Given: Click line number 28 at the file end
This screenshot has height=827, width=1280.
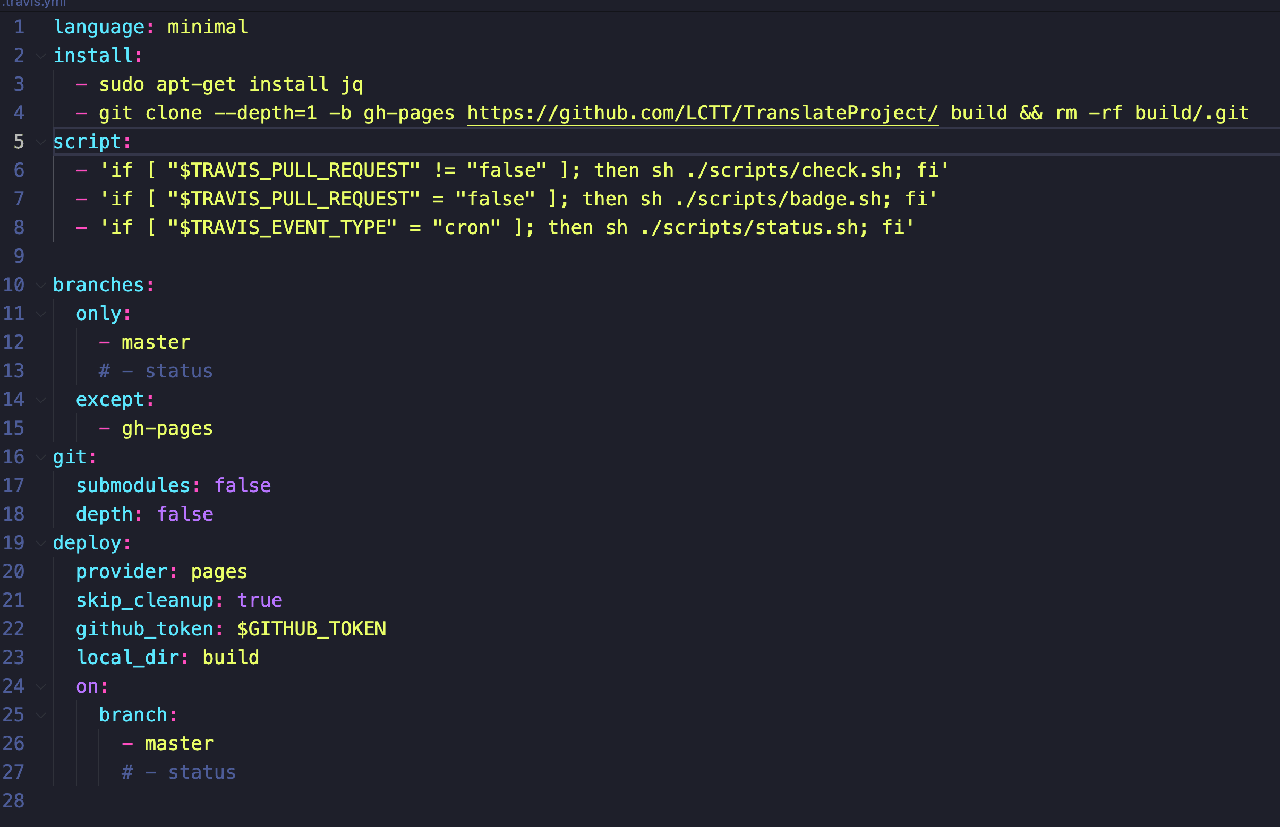Looking at the screenshot, I should (14, 800).
